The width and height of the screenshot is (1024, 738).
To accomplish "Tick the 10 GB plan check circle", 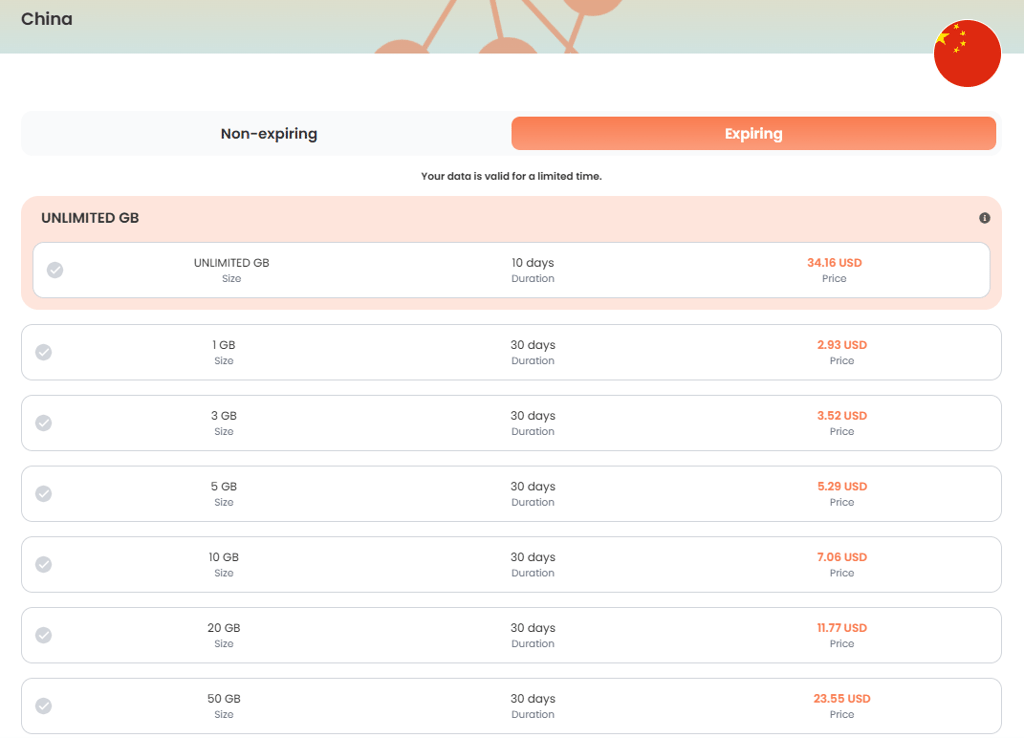I will [44, 564].
